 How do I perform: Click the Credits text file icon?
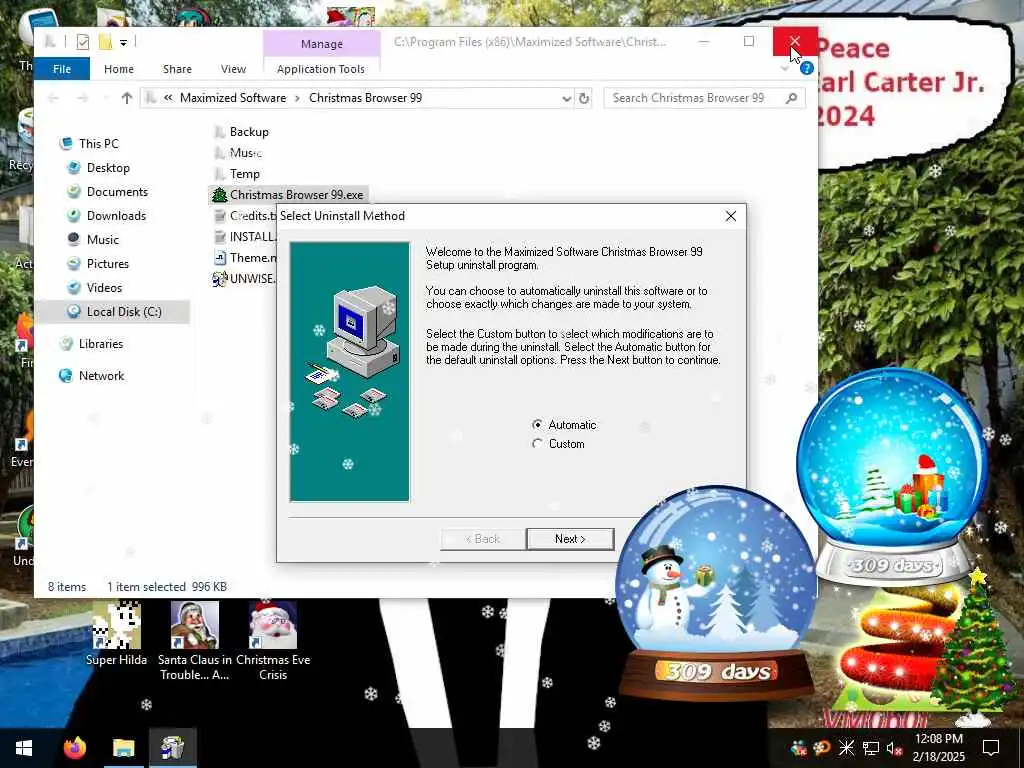click(x=220, y=216)
